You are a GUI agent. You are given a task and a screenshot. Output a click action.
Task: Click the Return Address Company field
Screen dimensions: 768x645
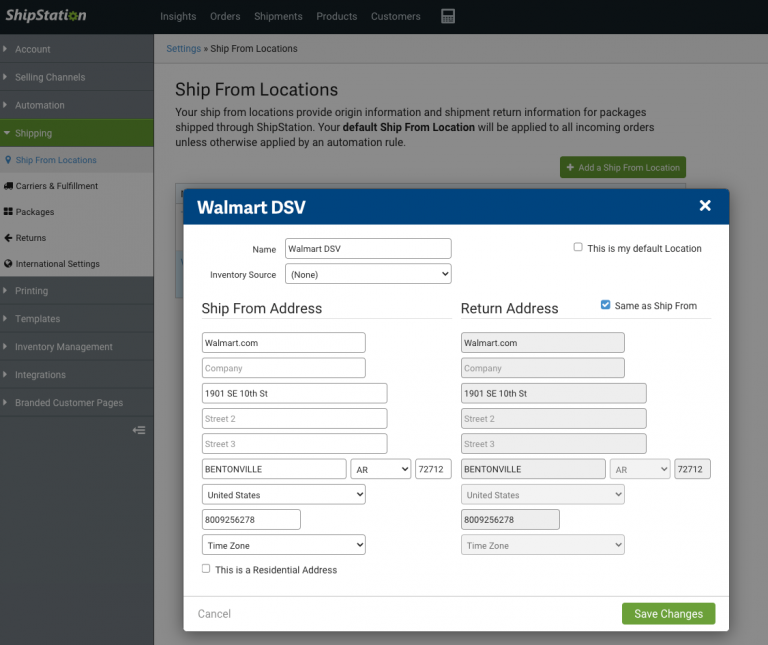click(543, 368)
